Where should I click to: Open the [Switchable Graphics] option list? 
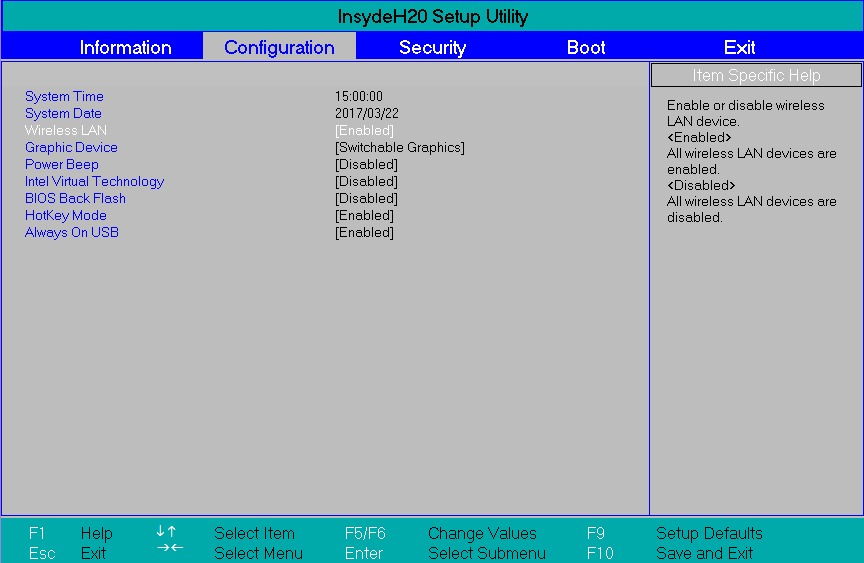click(400, 148)
